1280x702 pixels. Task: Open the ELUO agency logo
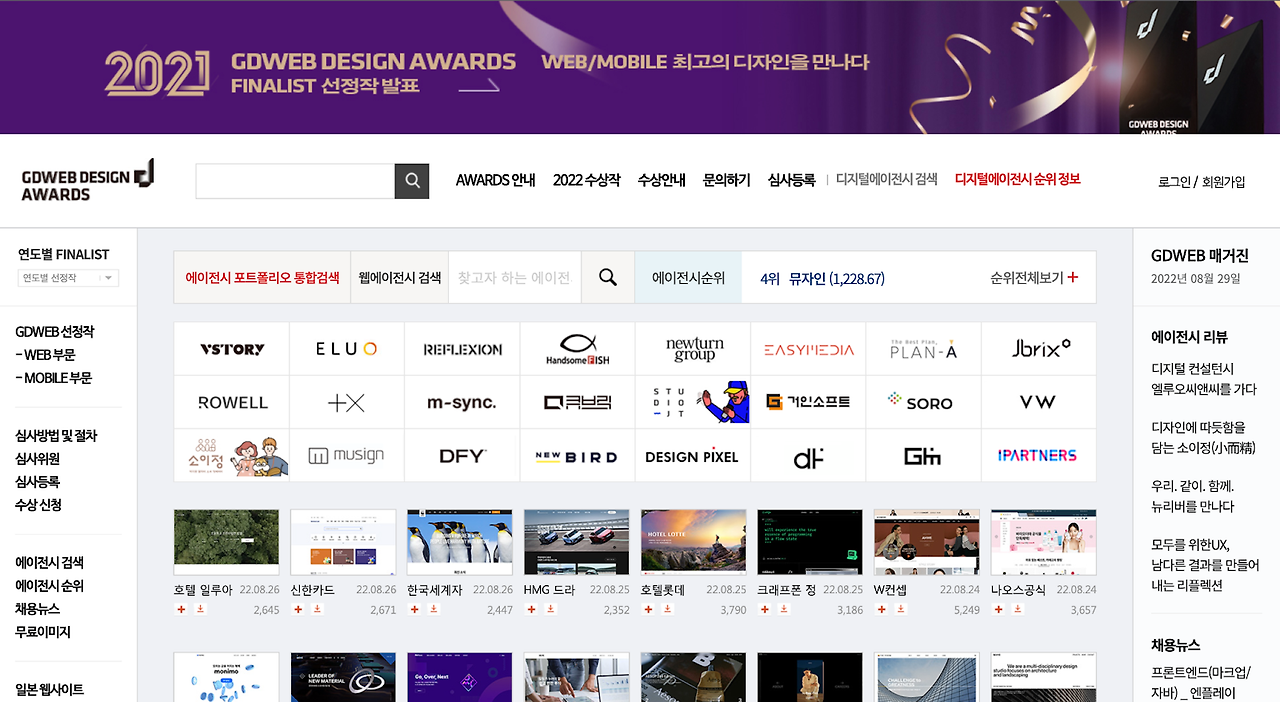(x=347, y=349)
